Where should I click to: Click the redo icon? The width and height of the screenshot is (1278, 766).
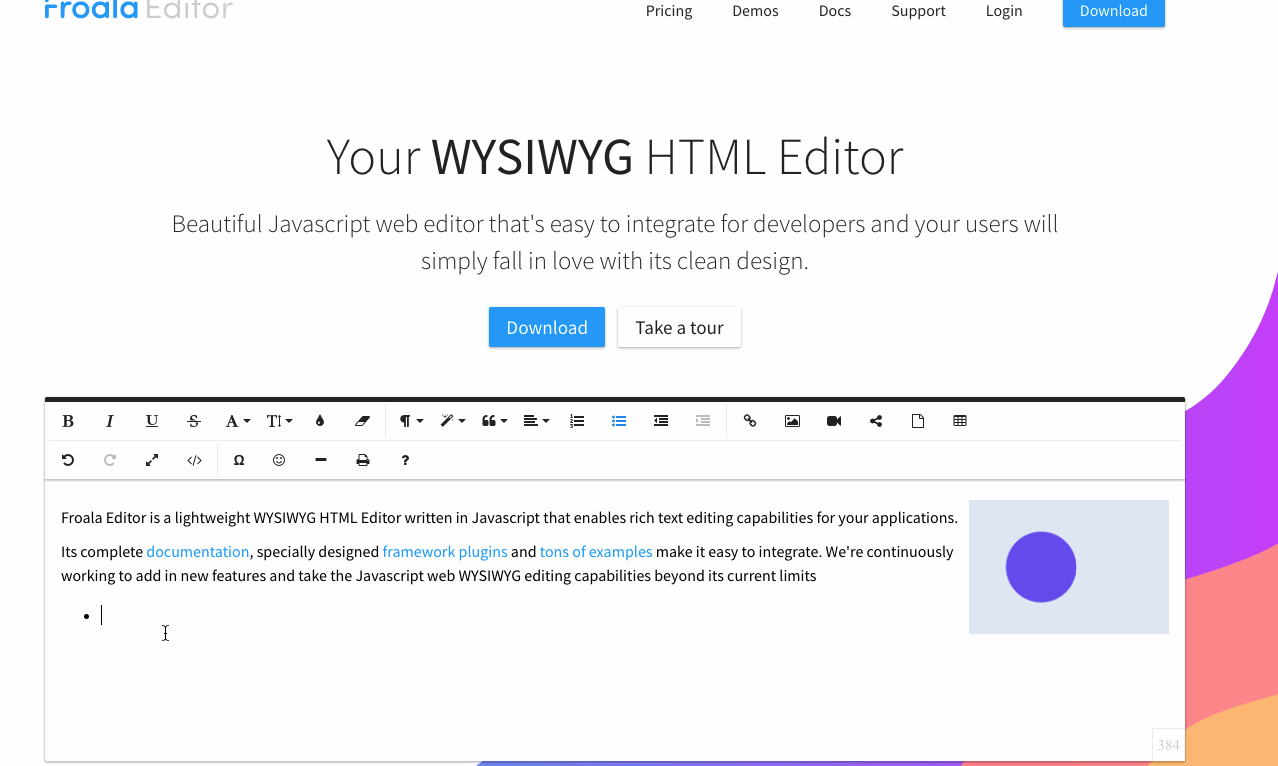click(x=110, y=460)
